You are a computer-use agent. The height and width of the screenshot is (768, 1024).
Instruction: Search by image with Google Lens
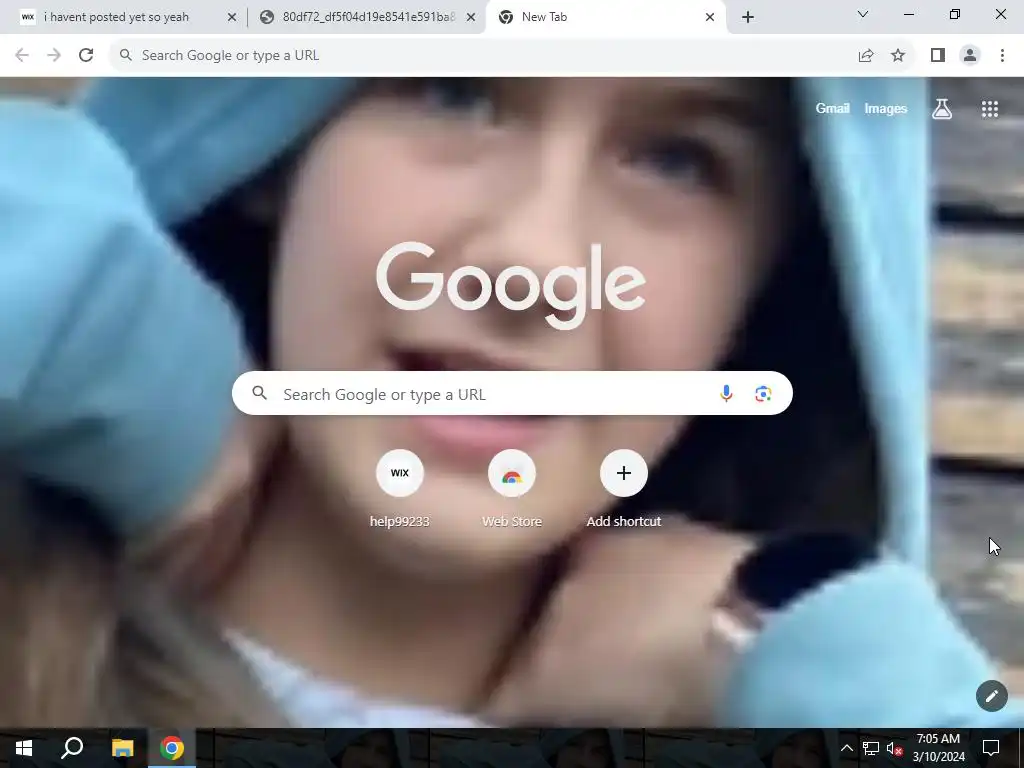[763, 394]
